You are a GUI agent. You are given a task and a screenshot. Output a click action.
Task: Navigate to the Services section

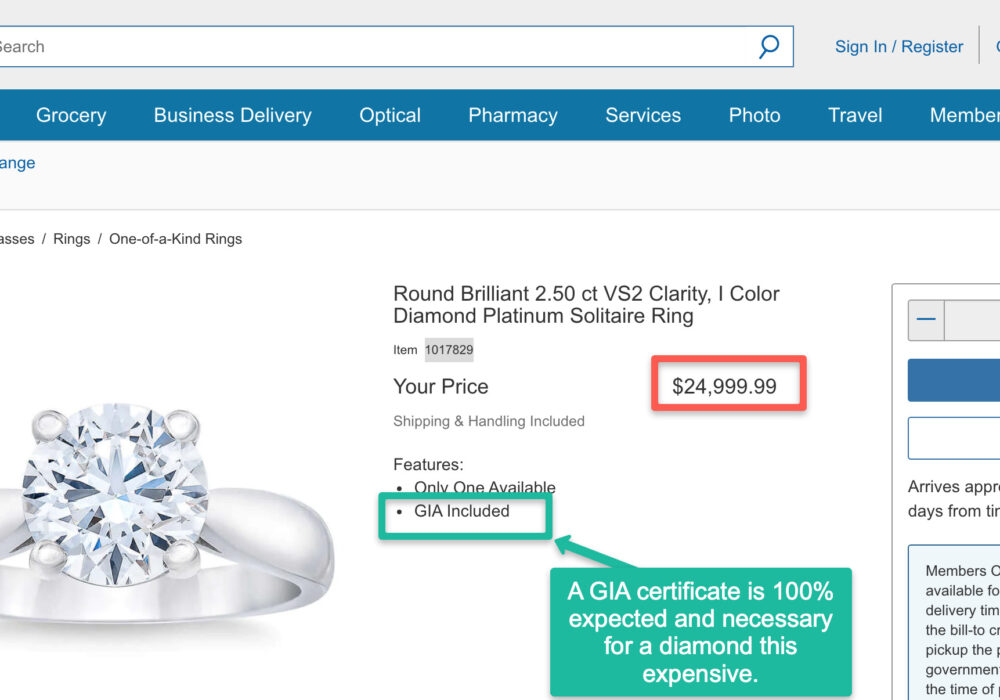[643, 115]
